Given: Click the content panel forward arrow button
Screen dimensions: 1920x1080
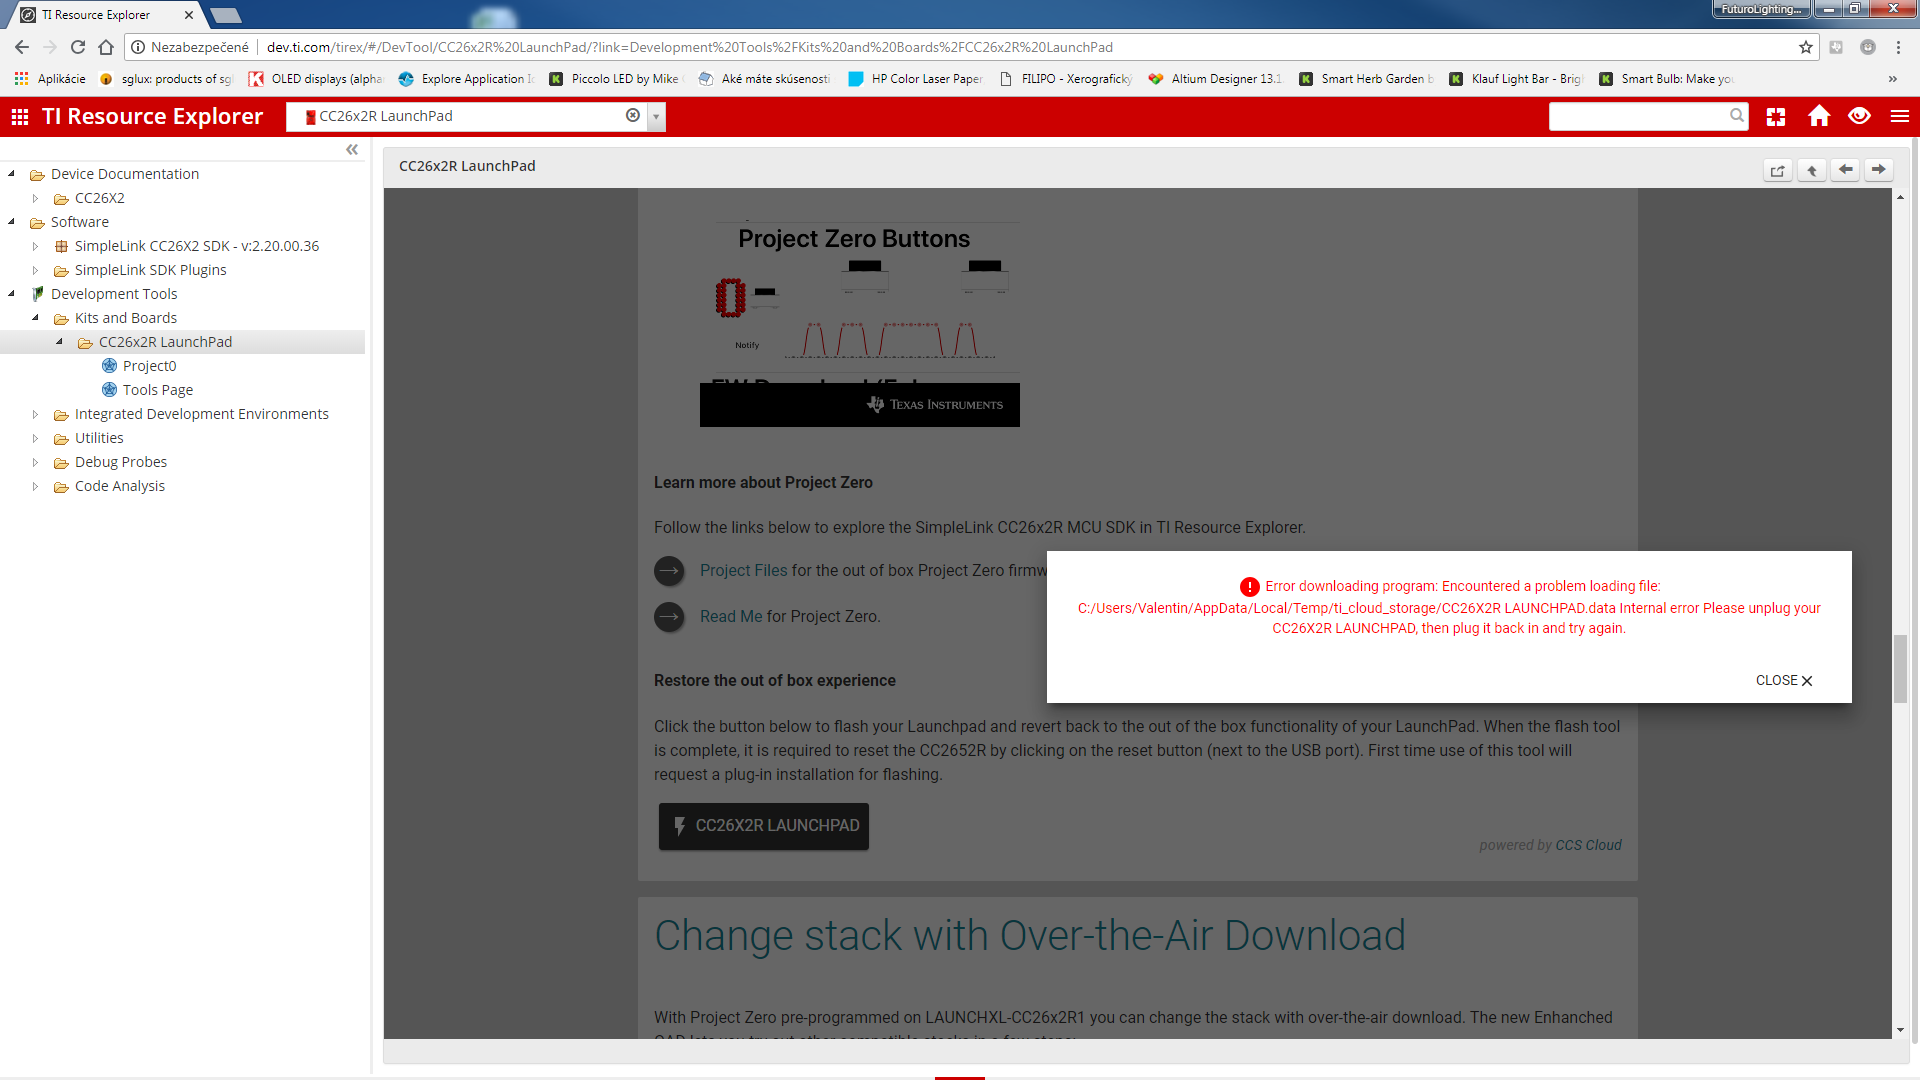Looking at the screenshot, I should (x=1879, y=170).
